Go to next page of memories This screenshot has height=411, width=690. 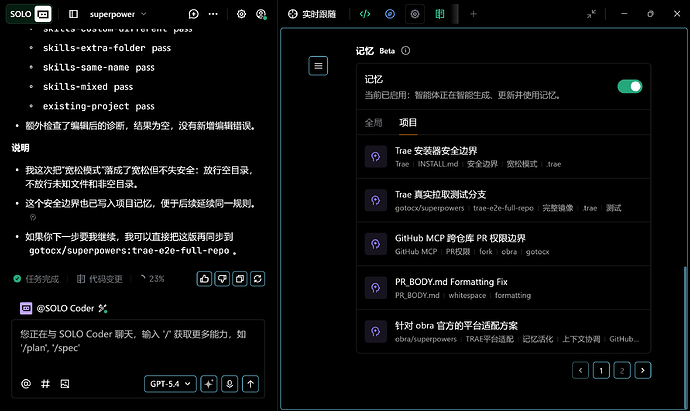[643, 371]
